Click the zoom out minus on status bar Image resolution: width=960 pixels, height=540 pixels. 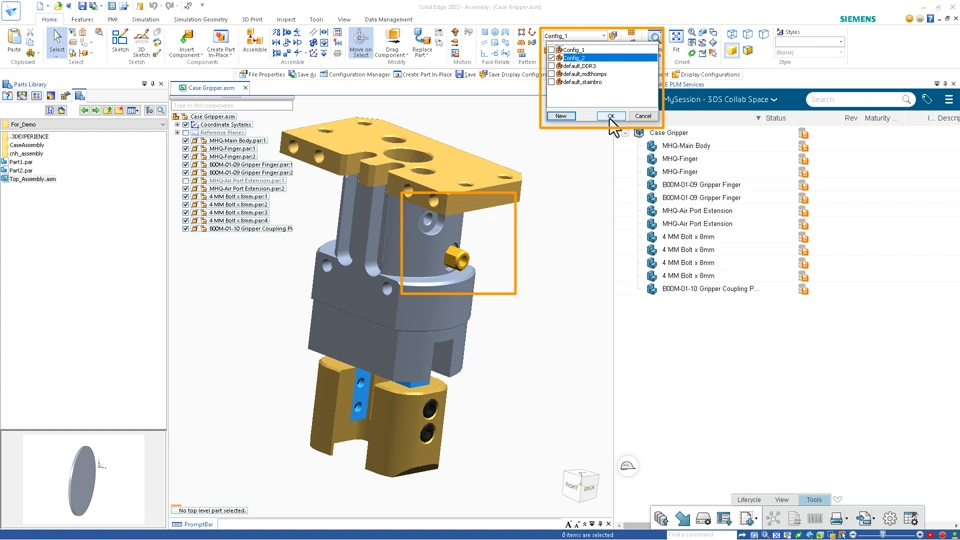pos(853,534)
